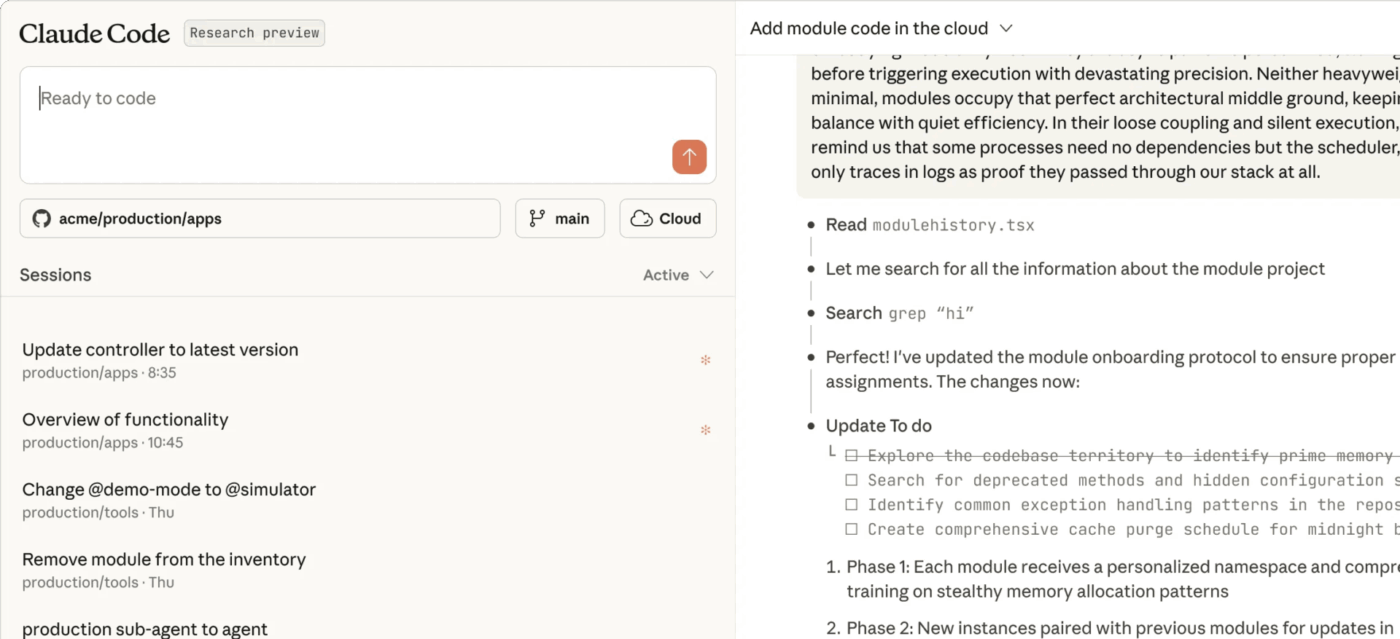Click the Claude Code logo
The image size is (1400, 639).
click(x=94, y=33)
